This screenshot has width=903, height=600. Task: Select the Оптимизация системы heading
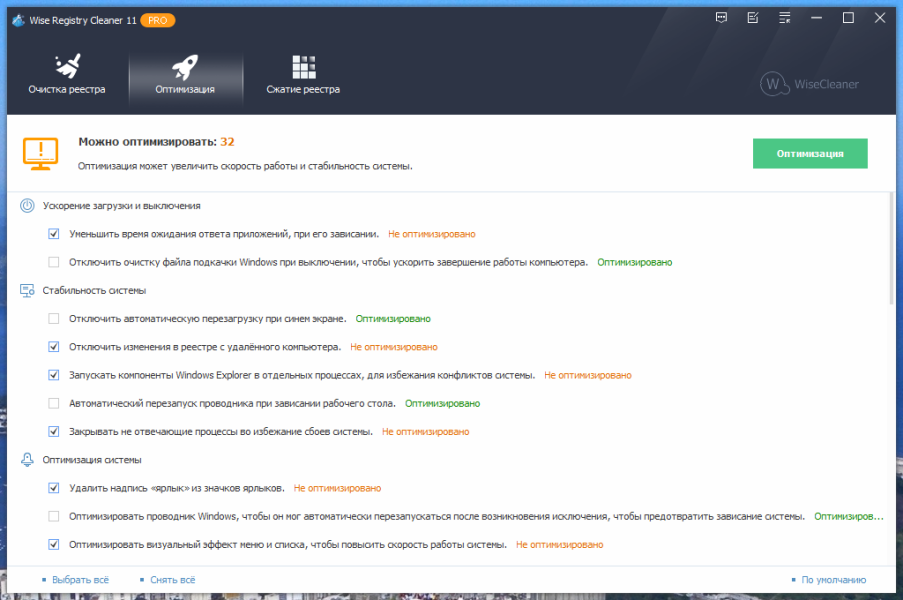[92, 460]
